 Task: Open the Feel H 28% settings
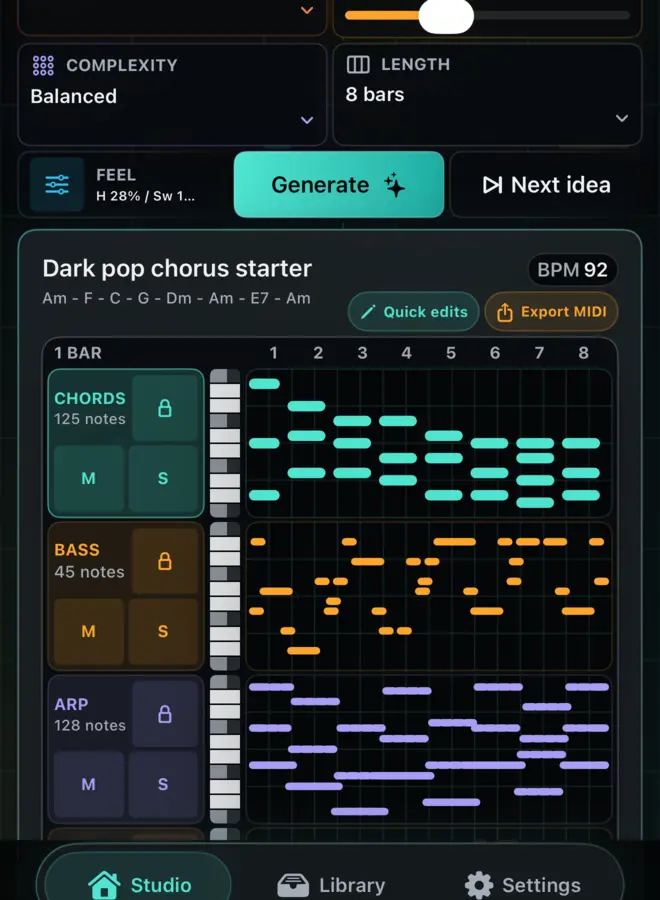pos(125,184)
